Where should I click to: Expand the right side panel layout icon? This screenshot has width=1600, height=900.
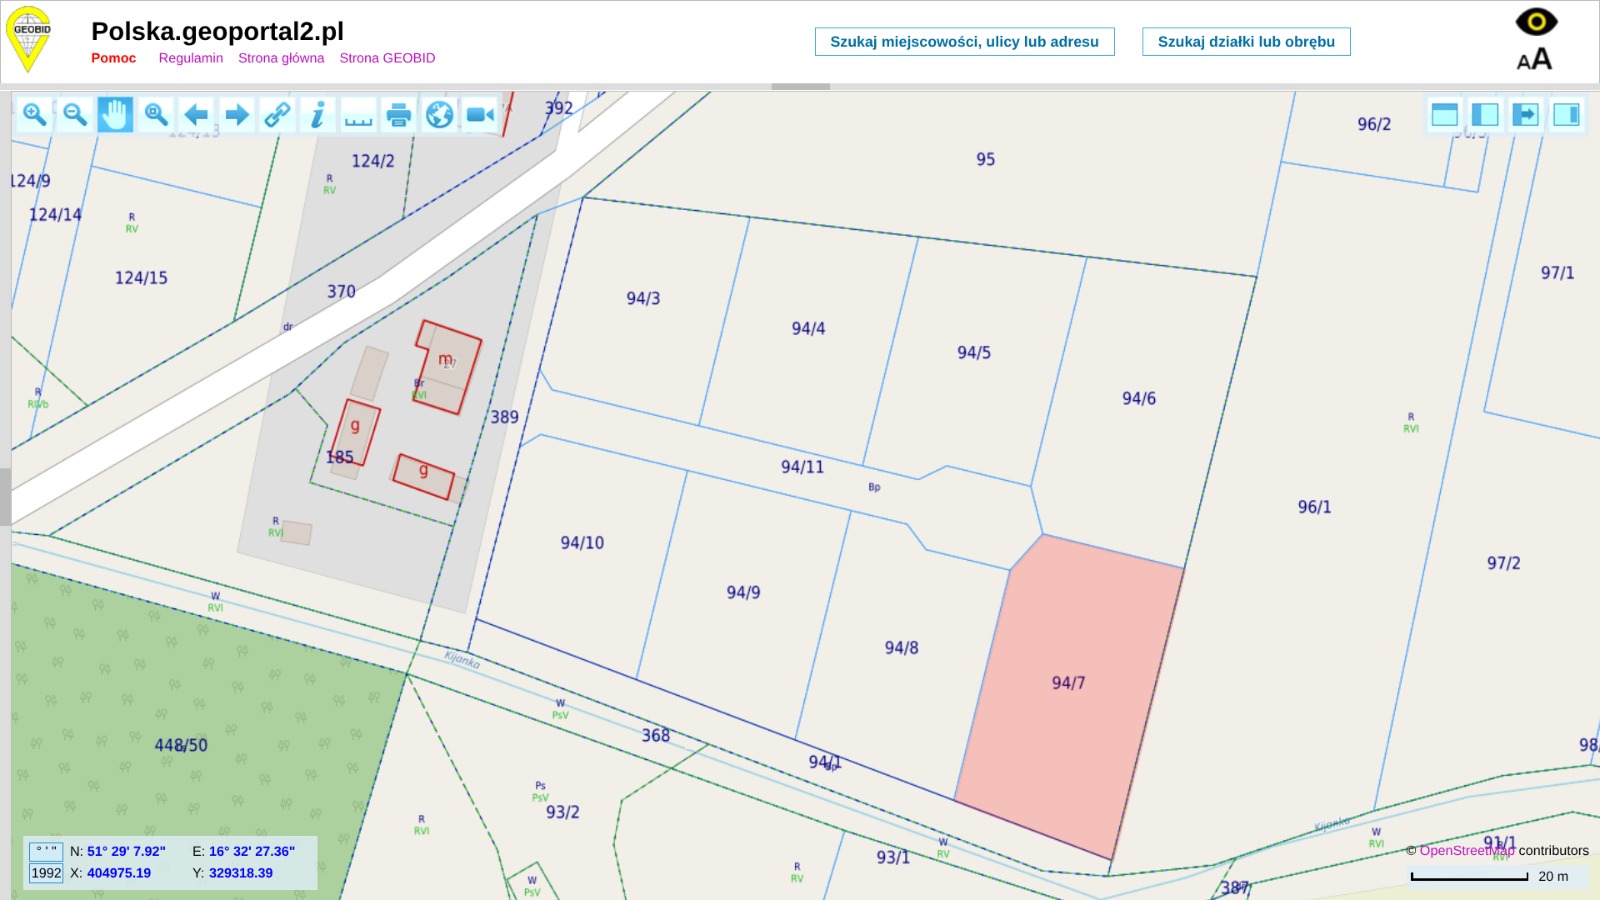[x=1566, y=115]
